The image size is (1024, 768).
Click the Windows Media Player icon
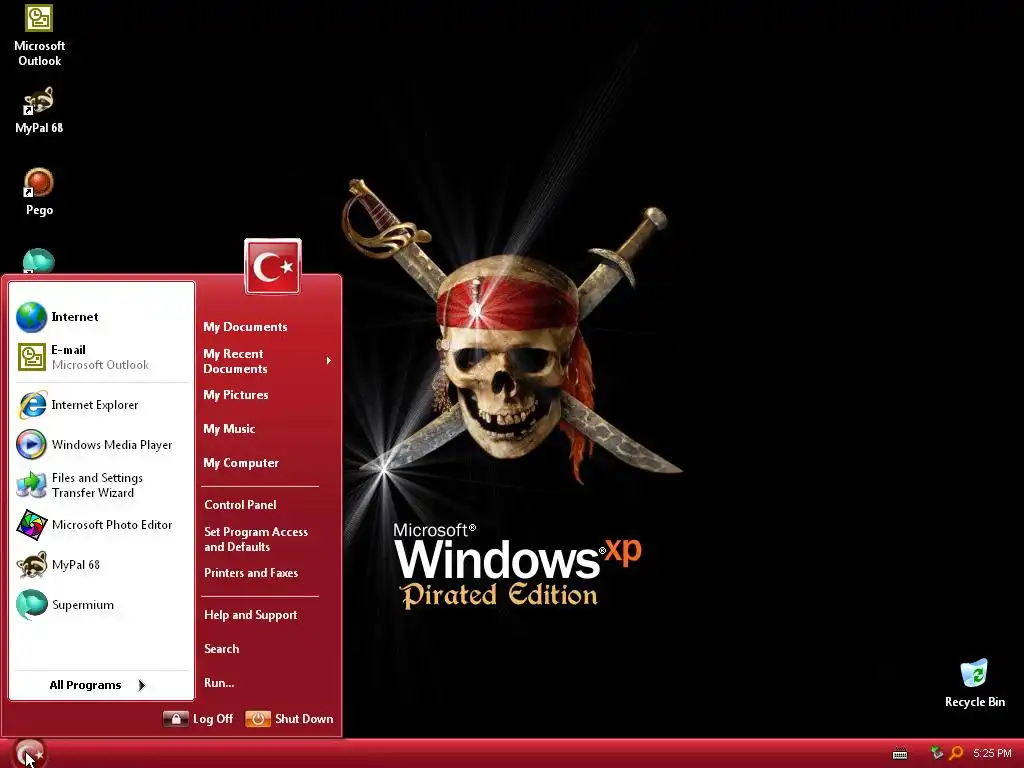[31, 445]
